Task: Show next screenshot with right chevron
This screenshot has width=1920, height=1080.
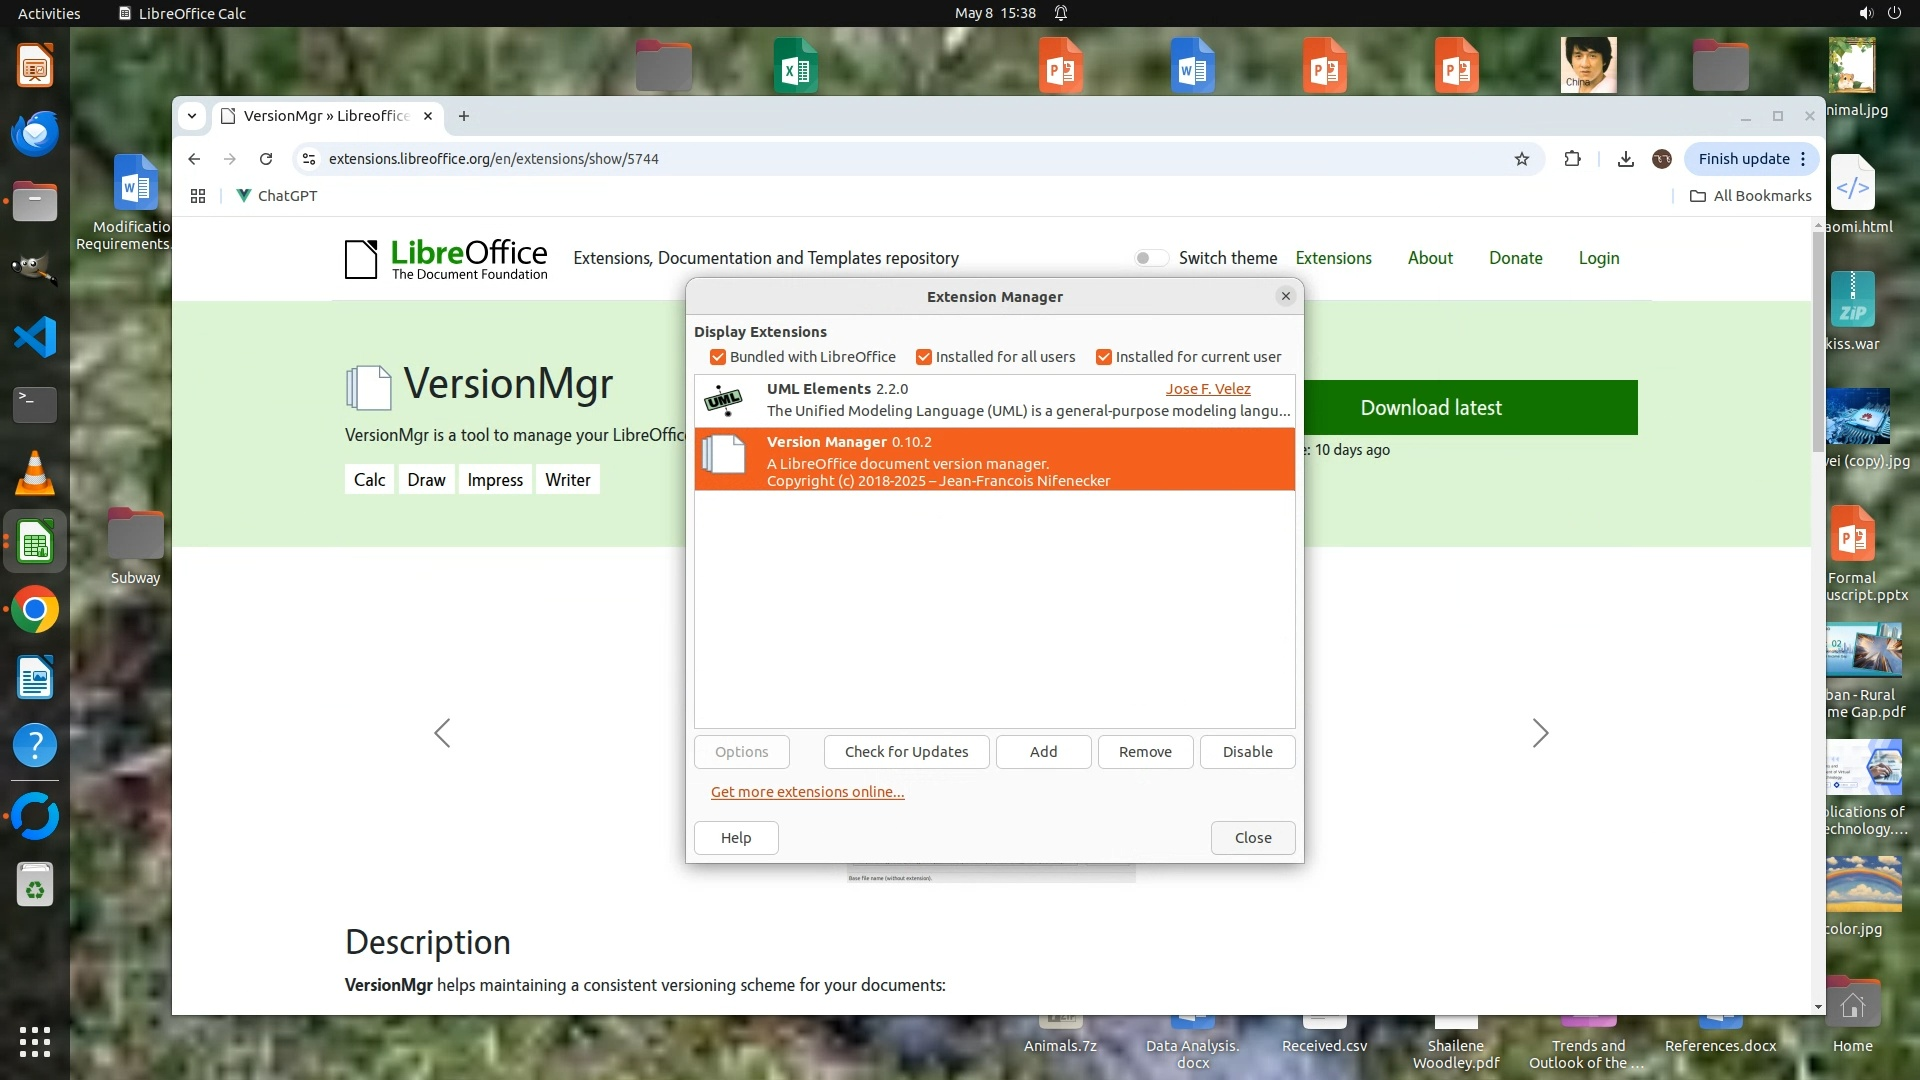Action: (x=1540, y=733)
